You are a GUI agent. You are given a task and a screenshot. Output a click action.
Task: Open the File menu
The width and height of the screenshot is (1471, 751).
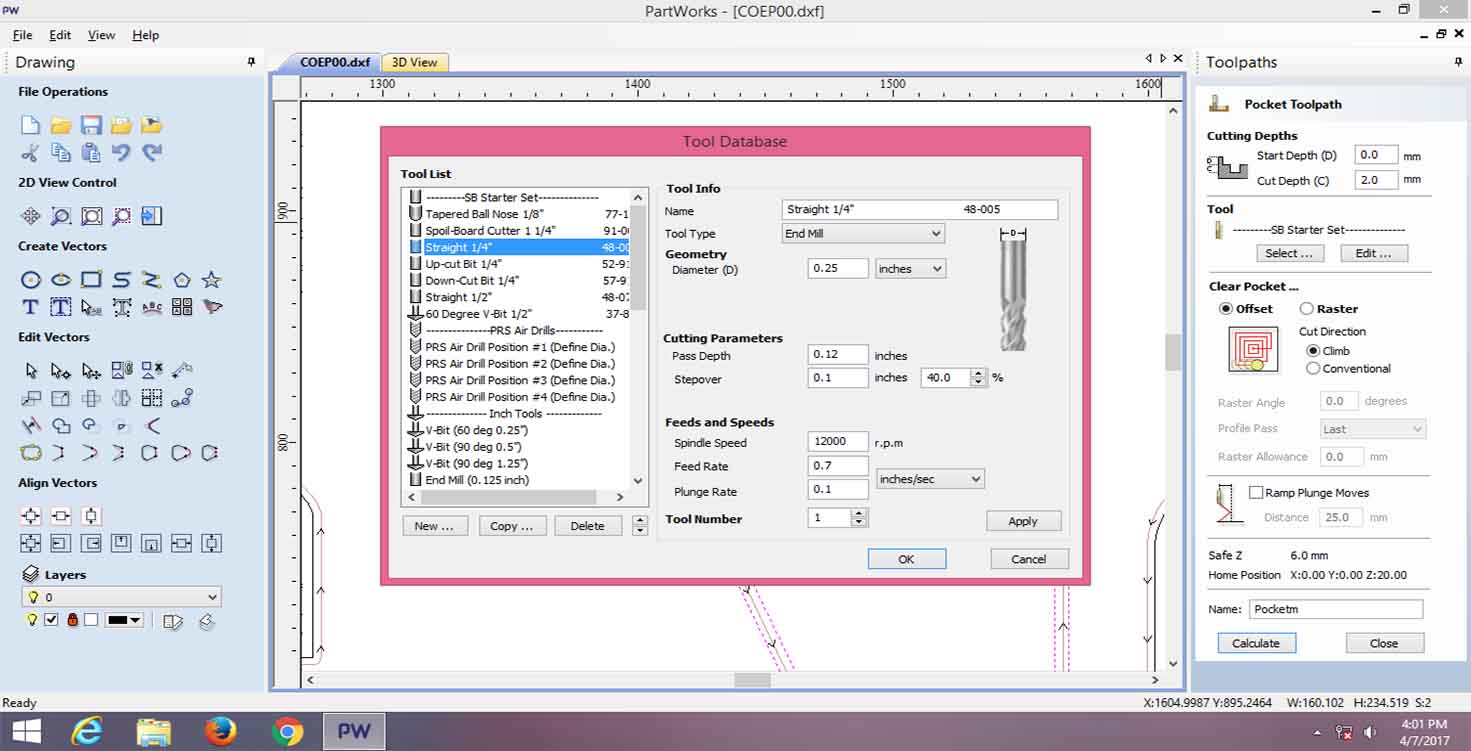tap(22, 35)
